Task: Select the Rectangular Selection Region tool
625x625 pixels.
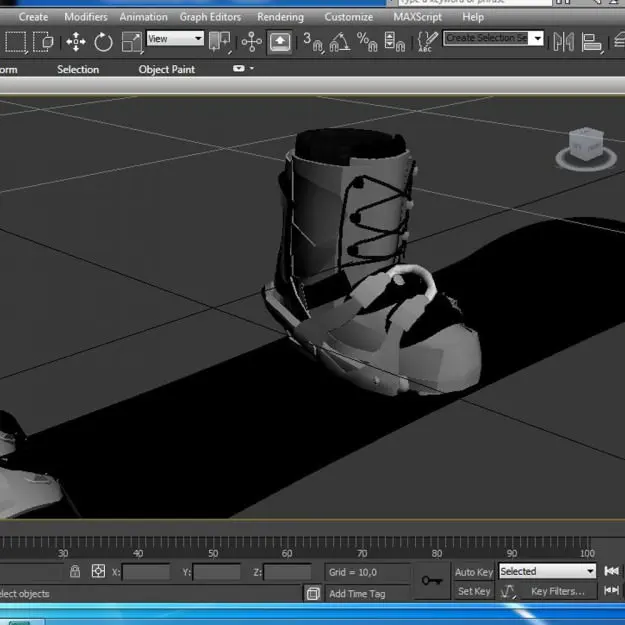Action: (16, 41)
